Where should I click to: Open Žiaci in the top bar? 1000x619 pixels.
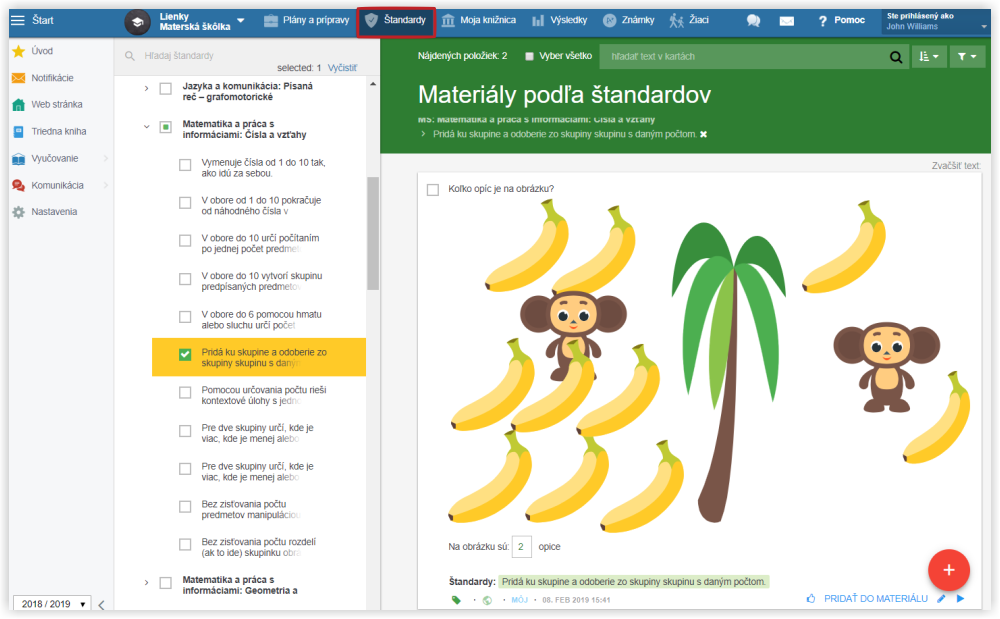coord(689,20)
